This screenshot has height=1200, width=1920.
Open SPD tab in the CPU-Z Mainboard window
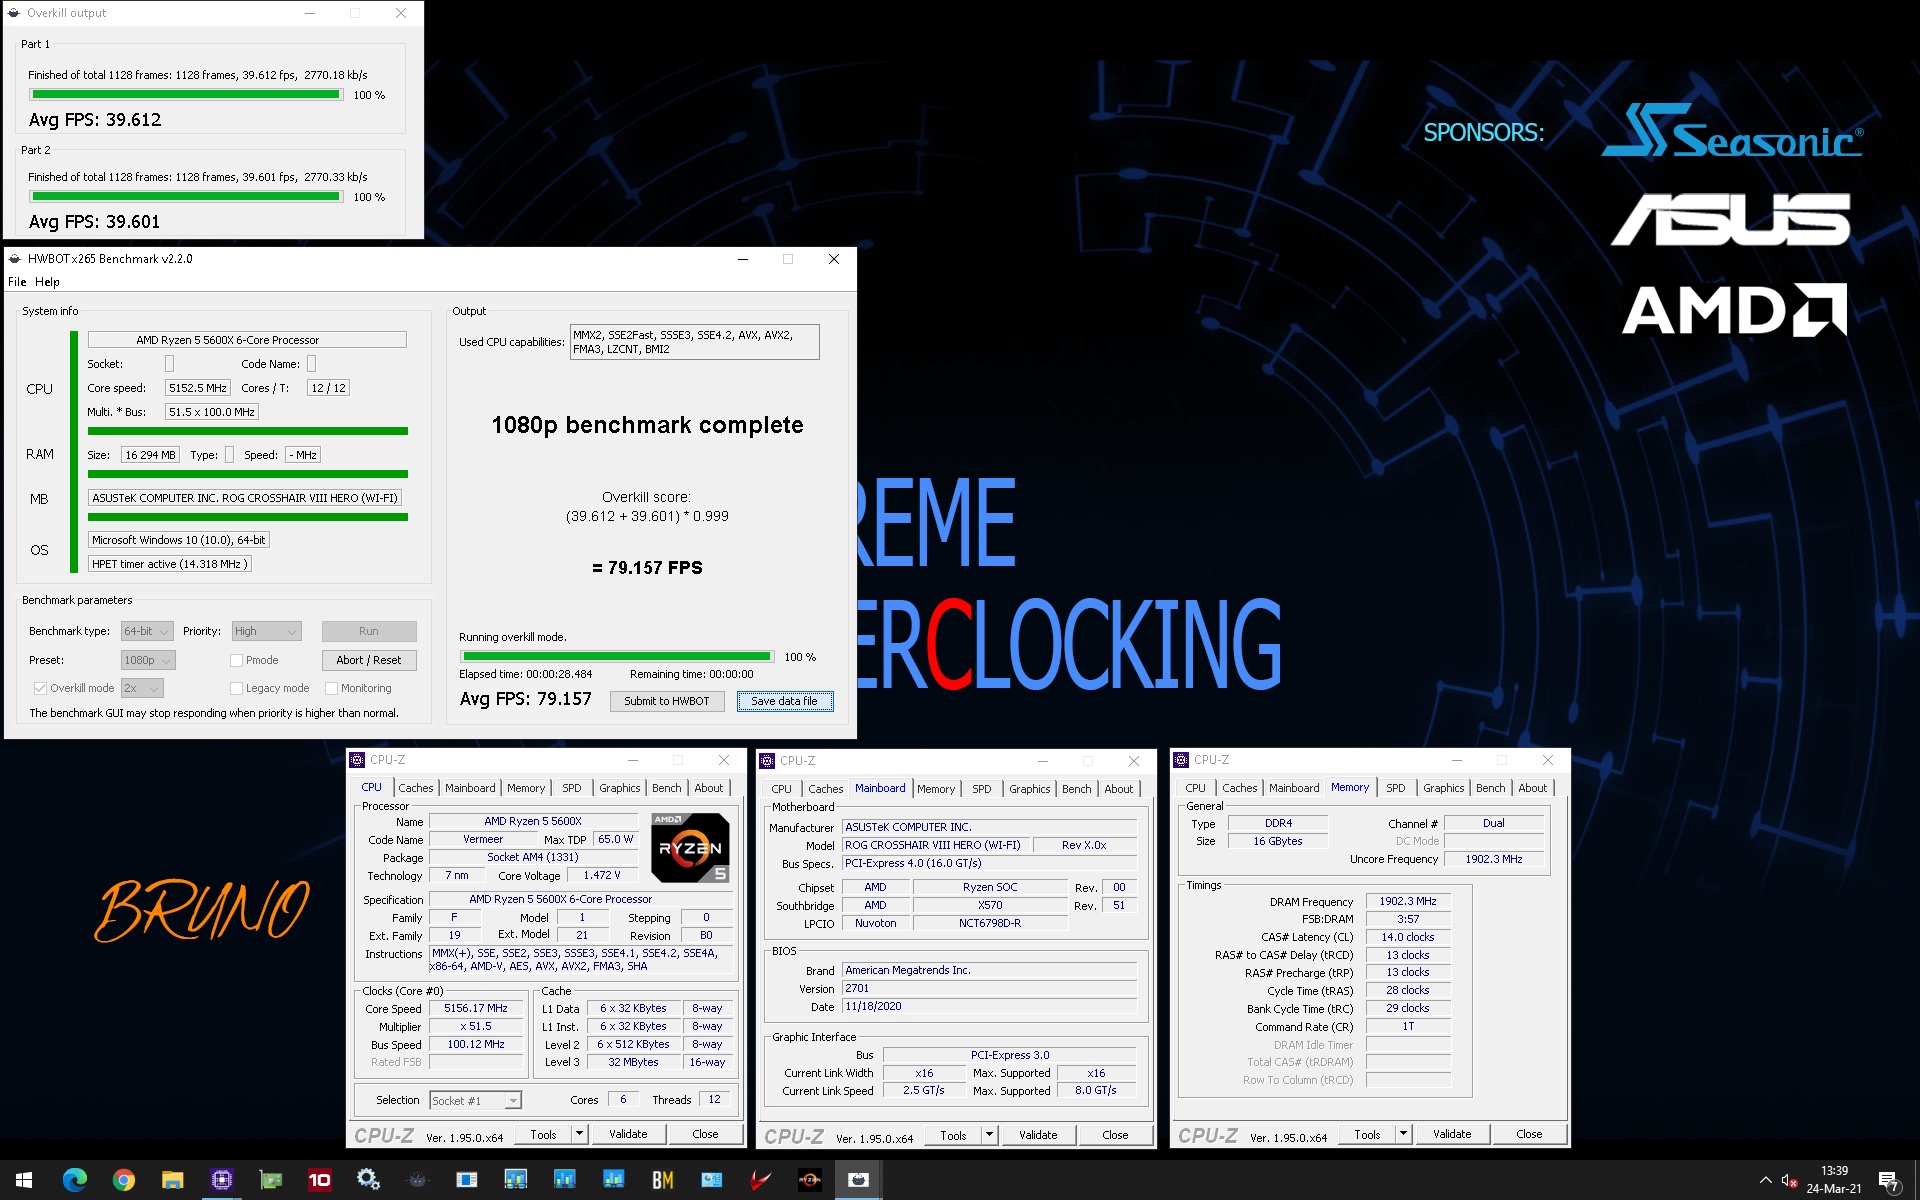coord(982,789)
